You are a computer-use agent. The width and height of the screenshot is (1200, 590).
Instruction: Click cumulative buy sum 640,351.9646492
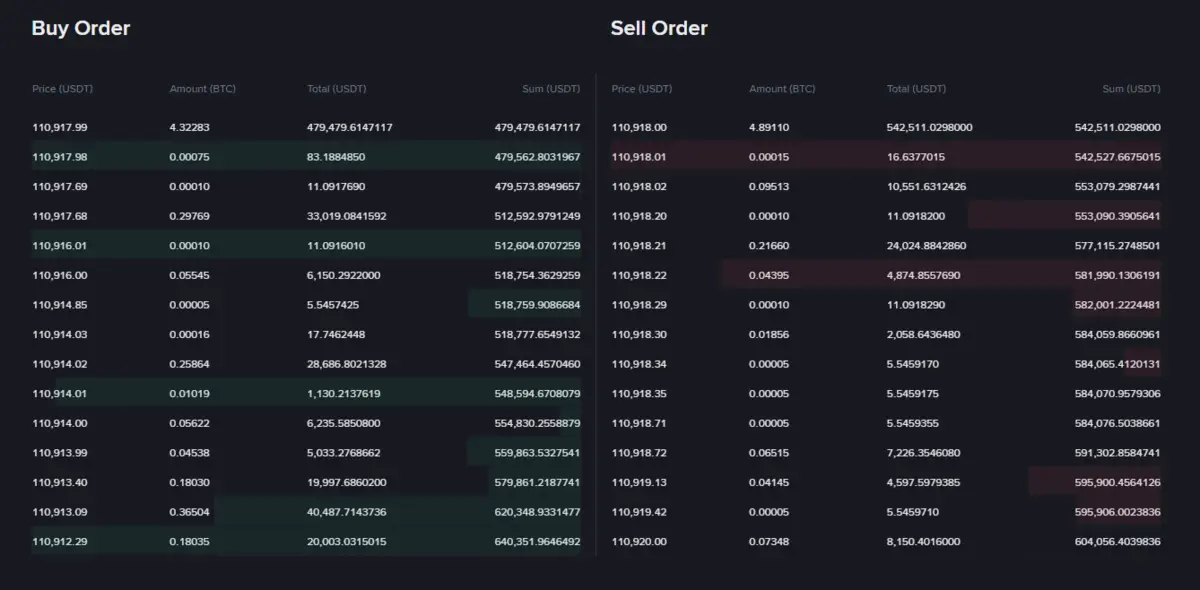(x=537, y=542)
